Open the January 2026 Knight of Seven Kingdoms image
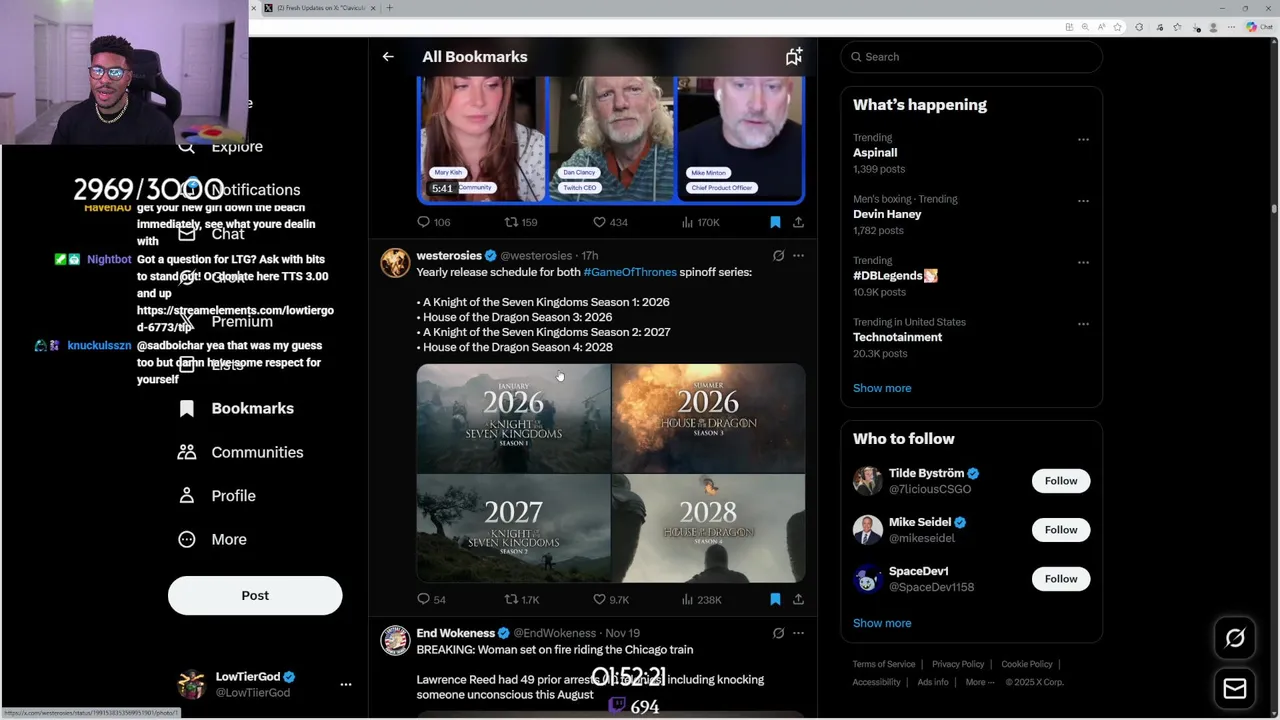 [x=513, y=418]
